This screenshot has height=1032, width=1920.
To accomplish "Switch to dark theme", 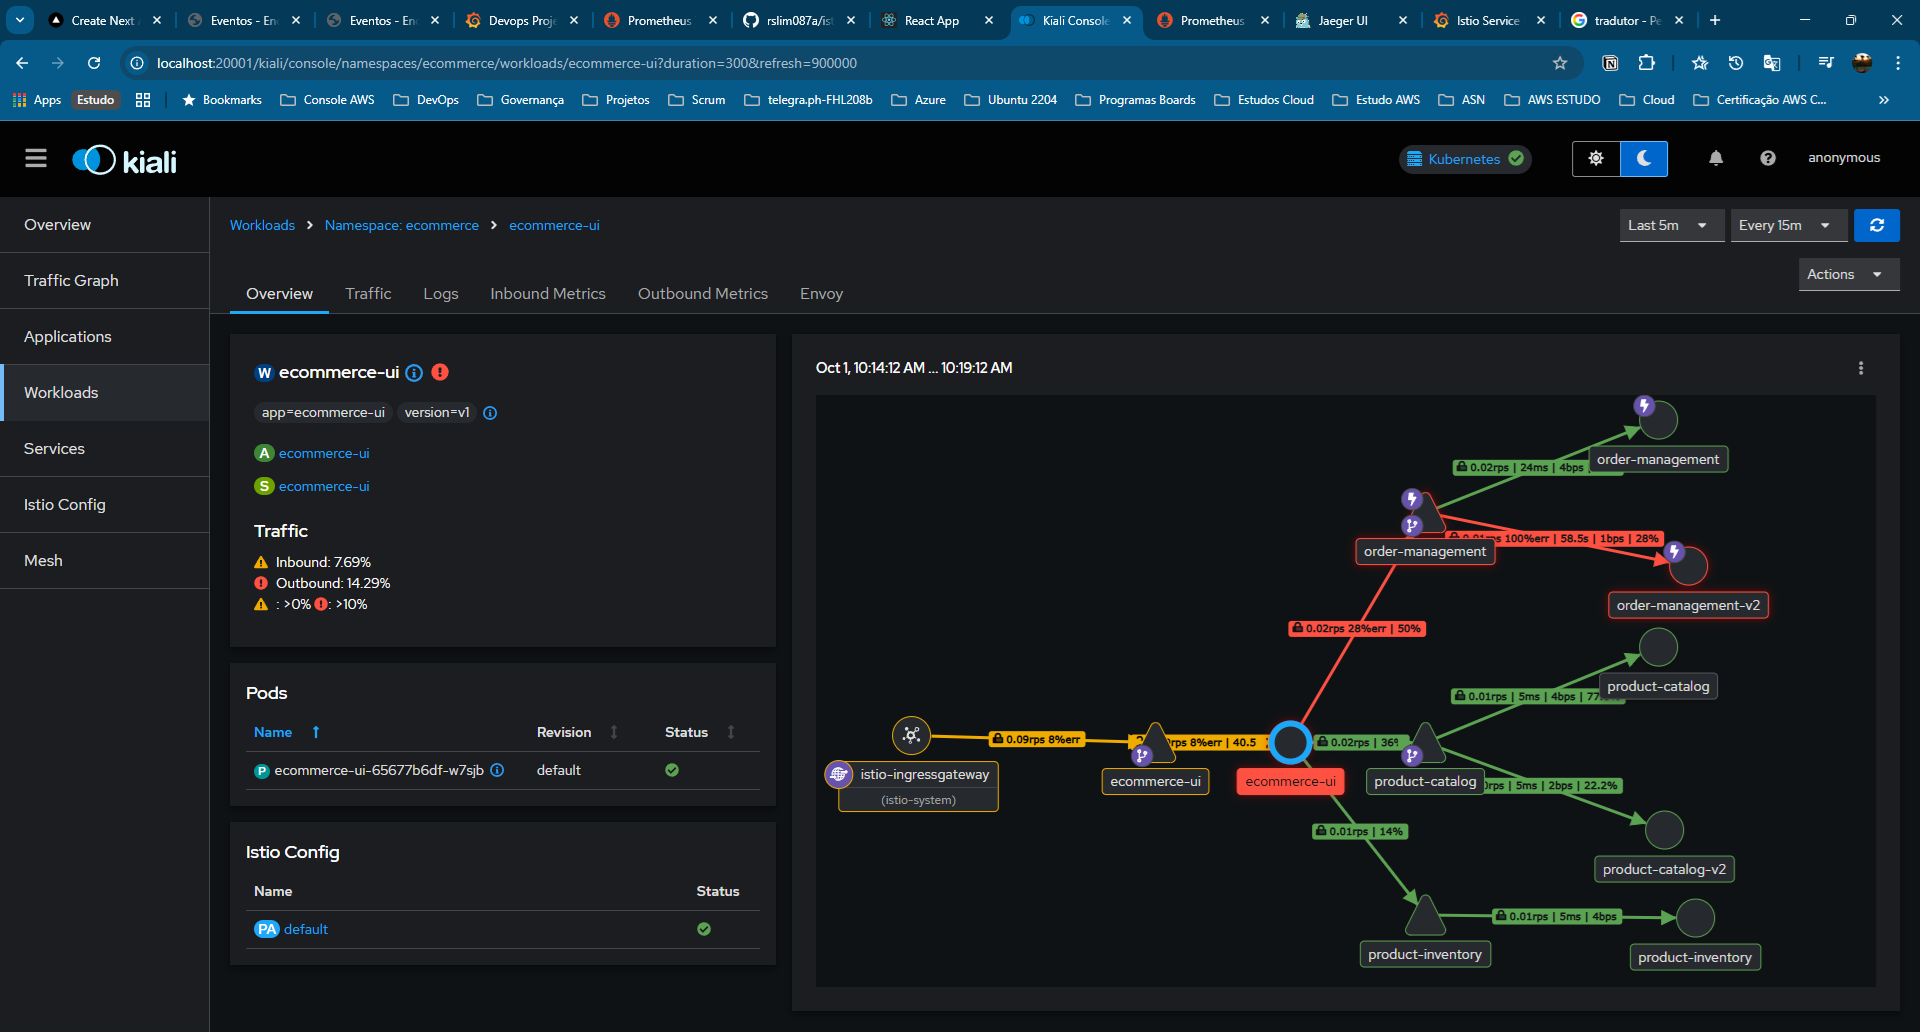I will coord(1644,158).
